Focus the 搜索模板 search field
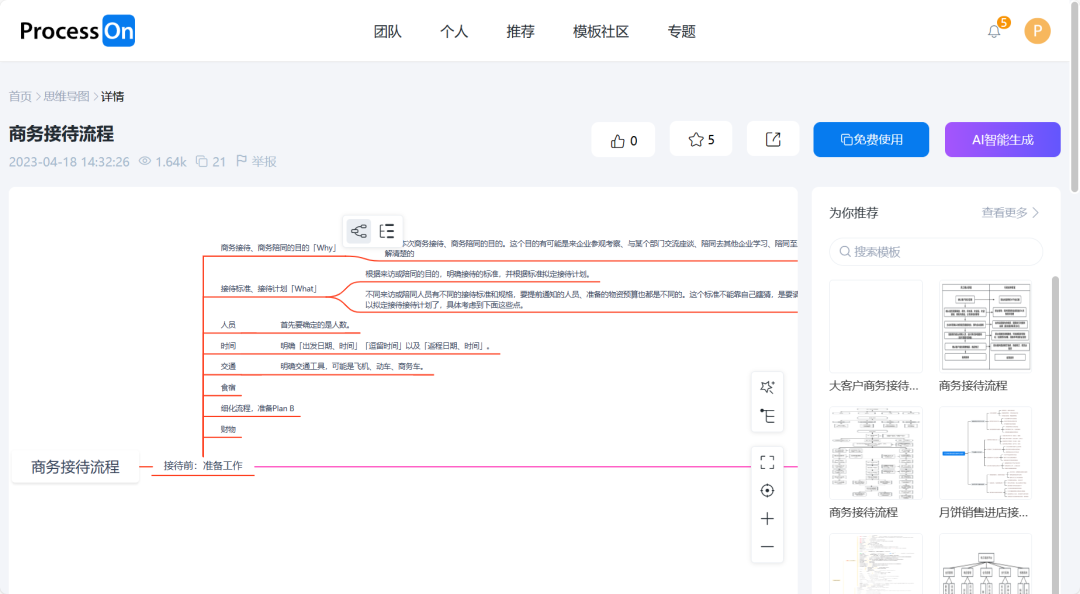This screenshot has height=594, width=1080. click(x=936, y=252)
